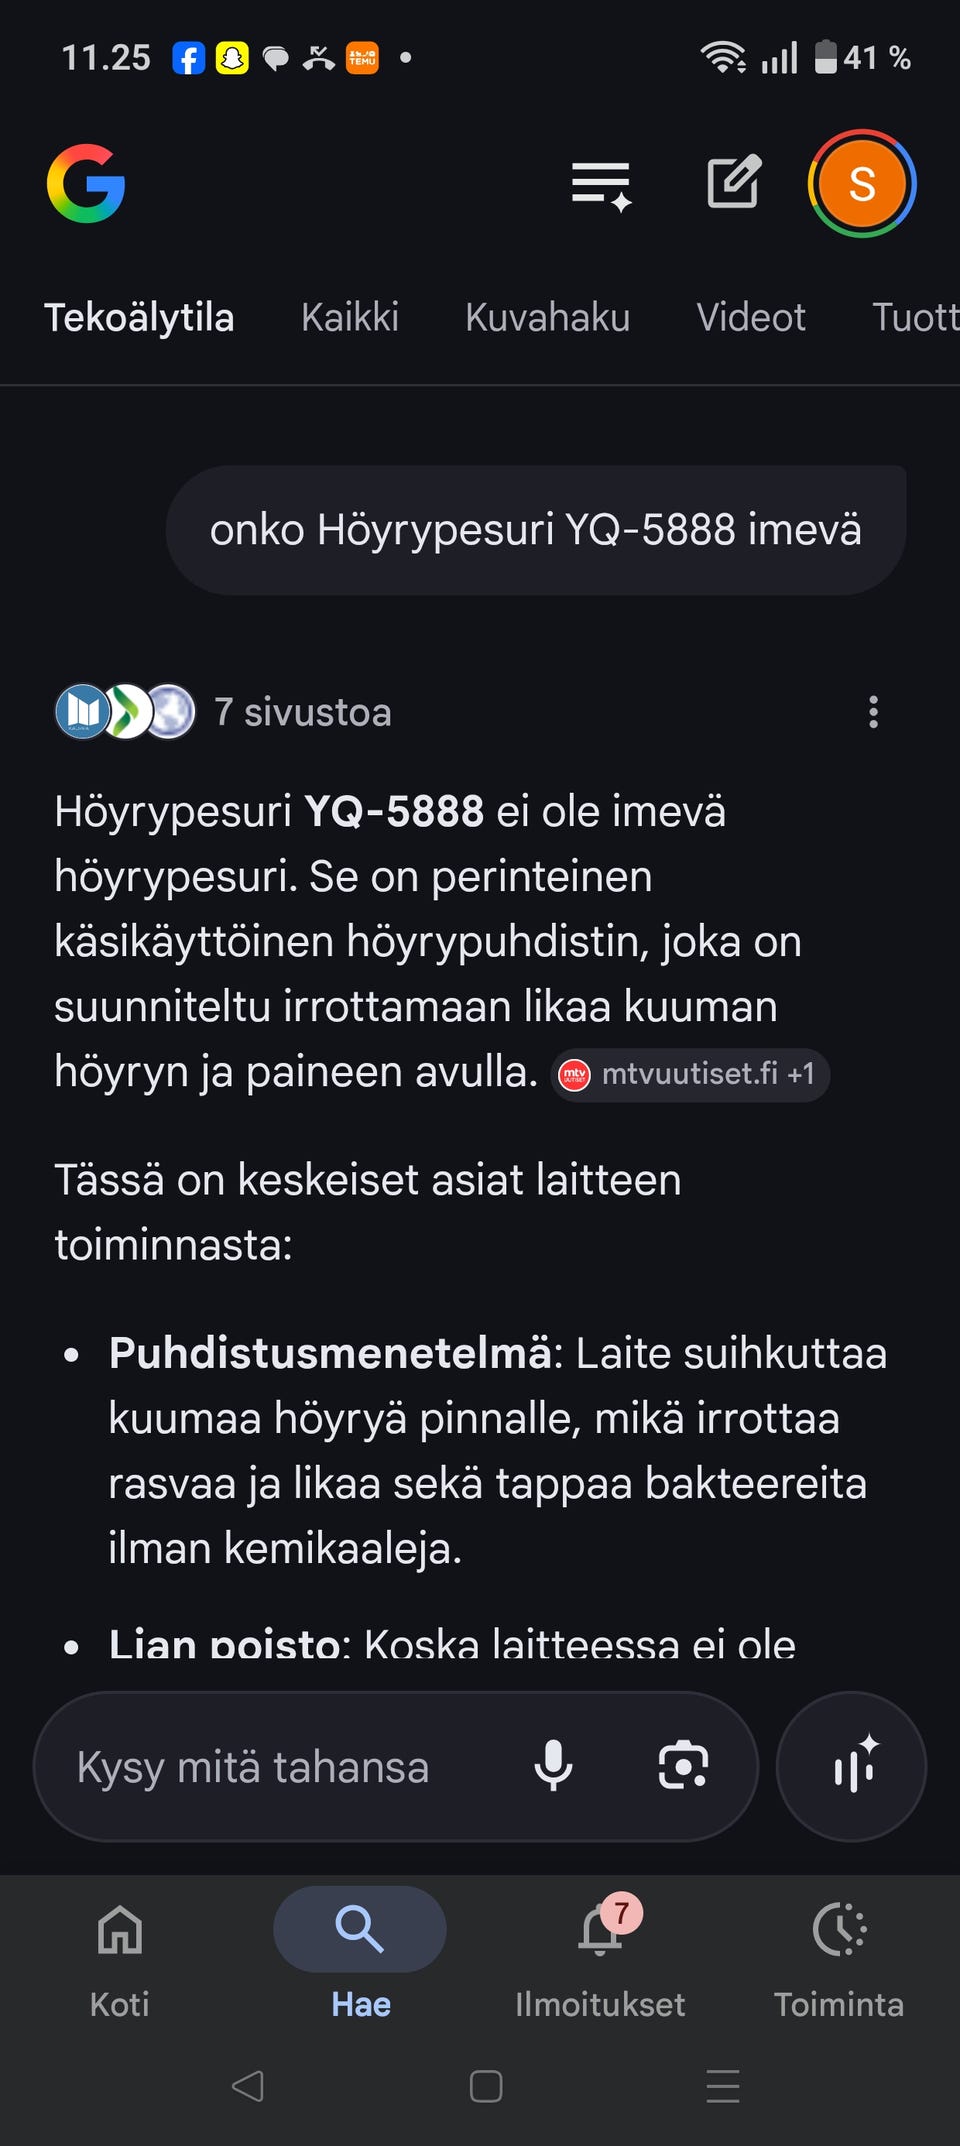Switch to the Videot tab
The height and width of the screenshot is (2146, 960).
[x=752, y=317]
